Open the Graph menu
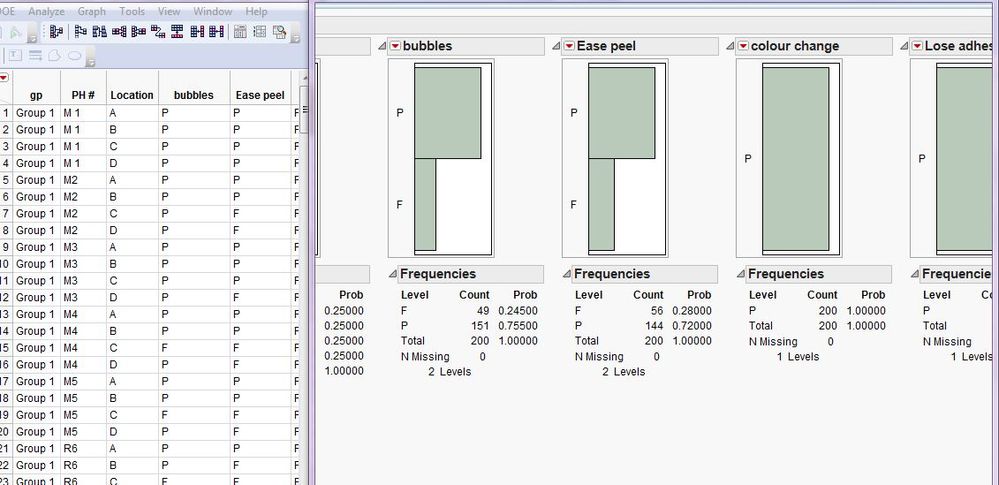The image size is (999, 485). click(x=92, y=11)
